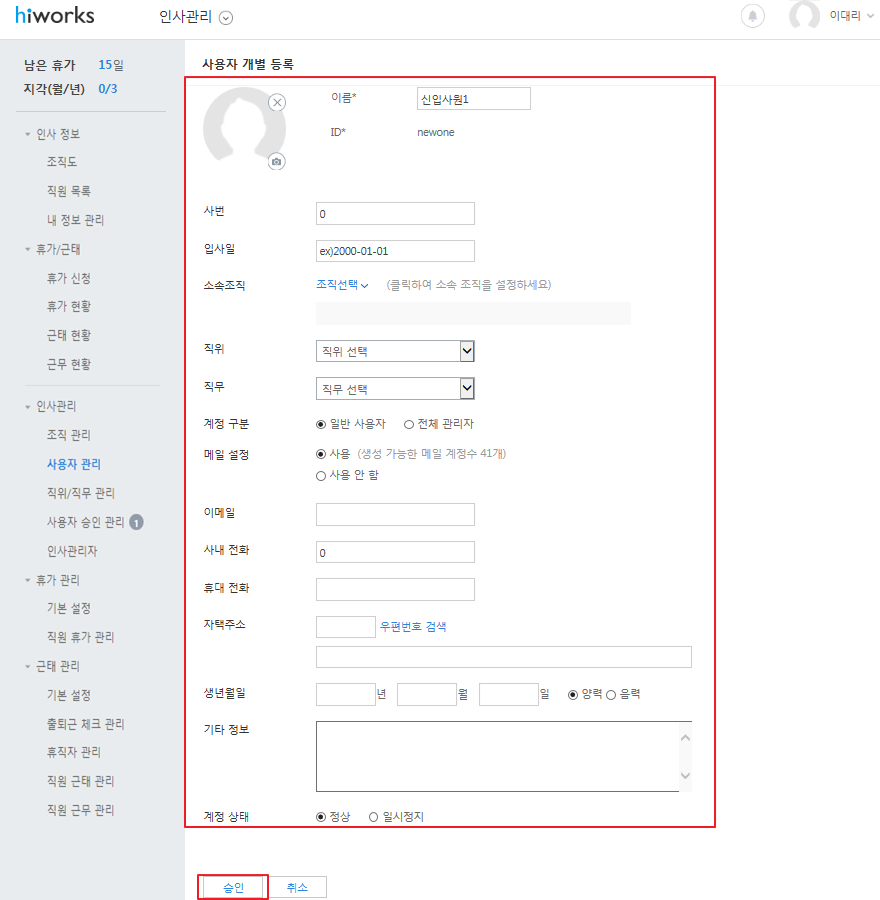Viewport: 880px width, 900px height.
Task: Click the postal code input box
Action: 346,627
